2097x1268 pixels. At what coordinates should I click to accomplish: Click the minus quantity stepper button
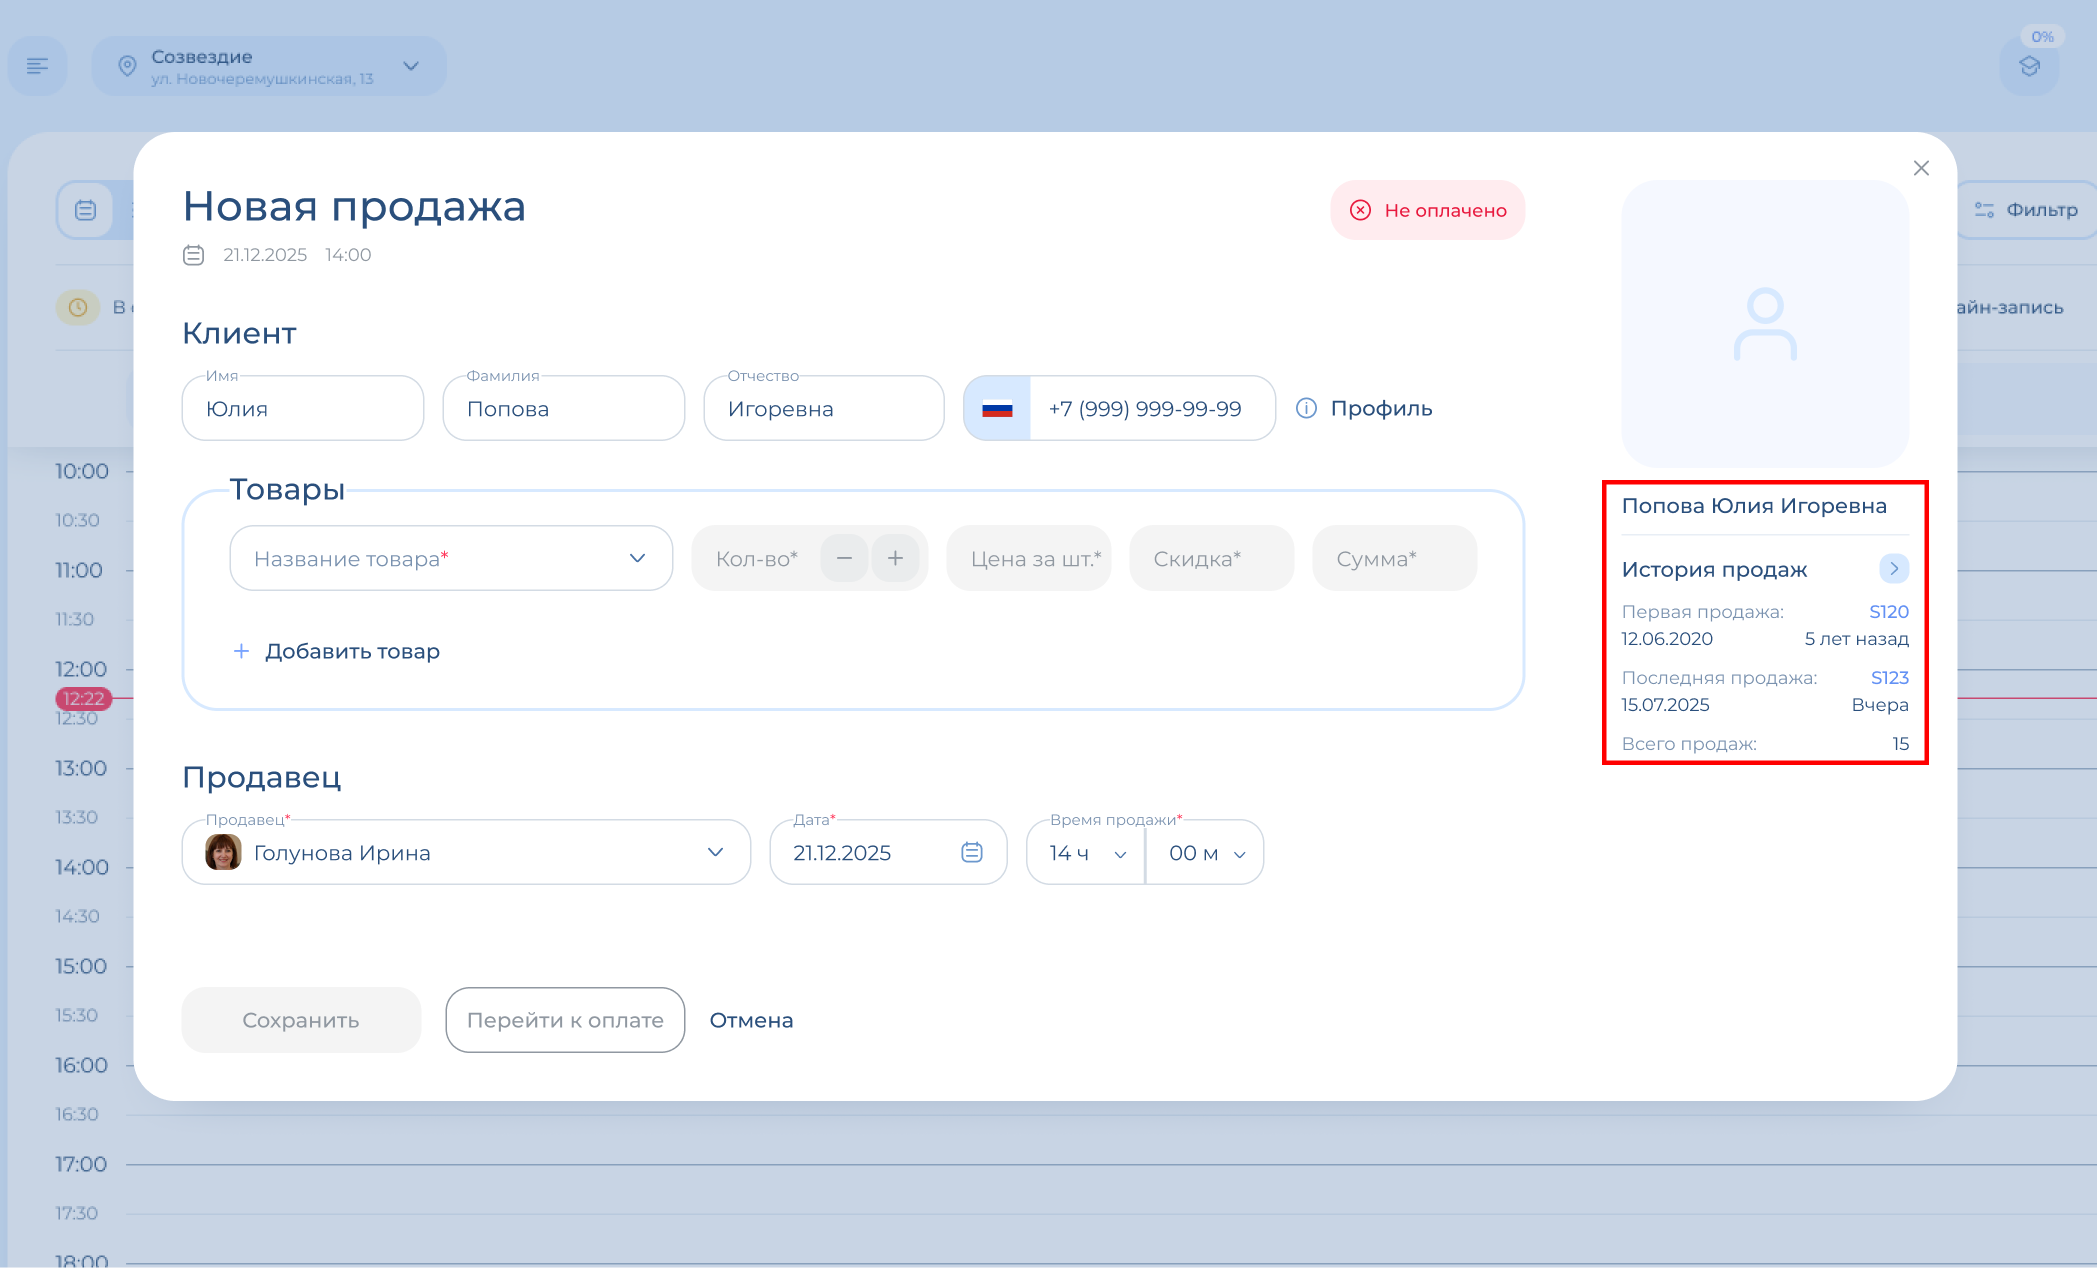coord(844,558)
